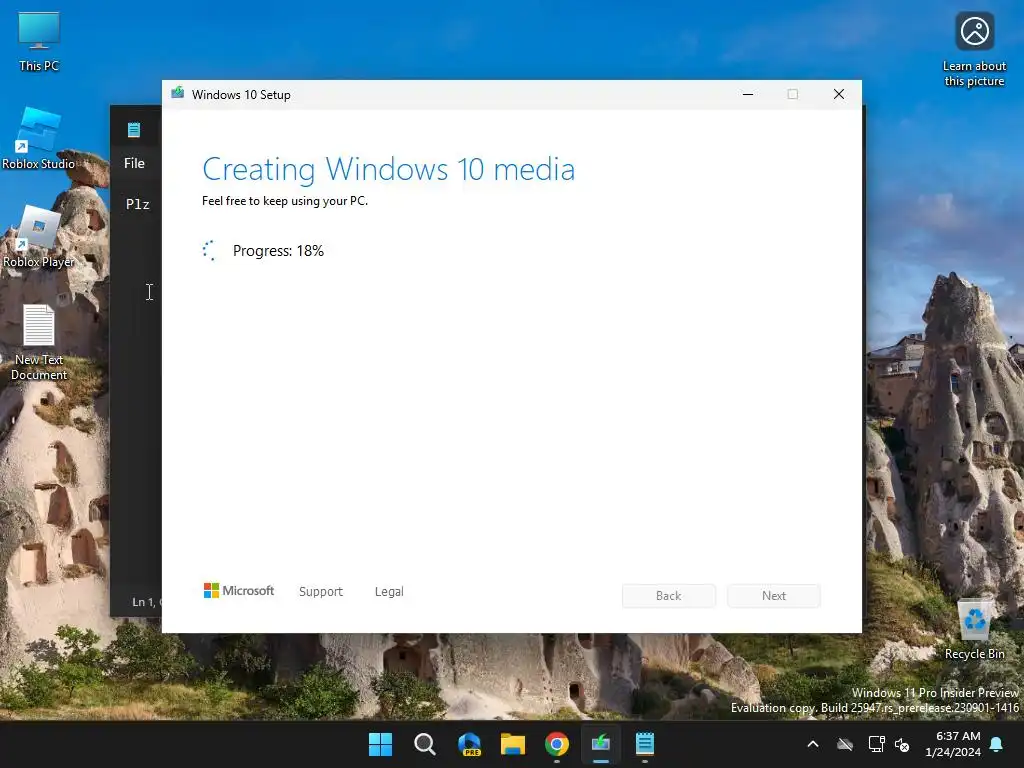
Task: Open the Windows Start menu
Action: click(380, 744)
